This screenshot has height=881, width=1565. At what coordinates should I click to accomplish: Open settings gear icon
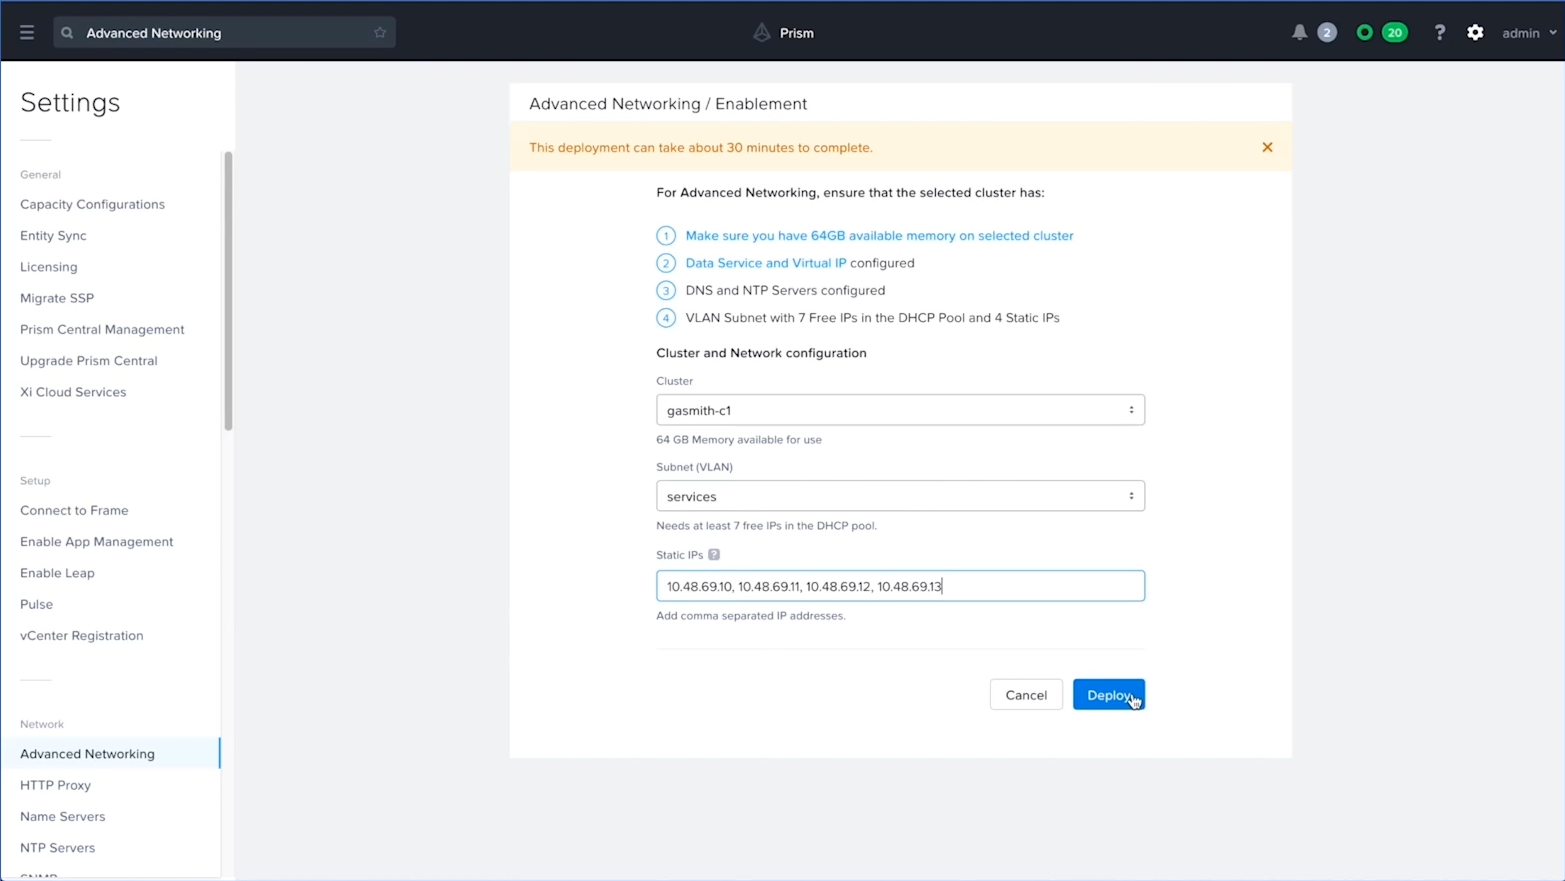tap(1475, 33)
